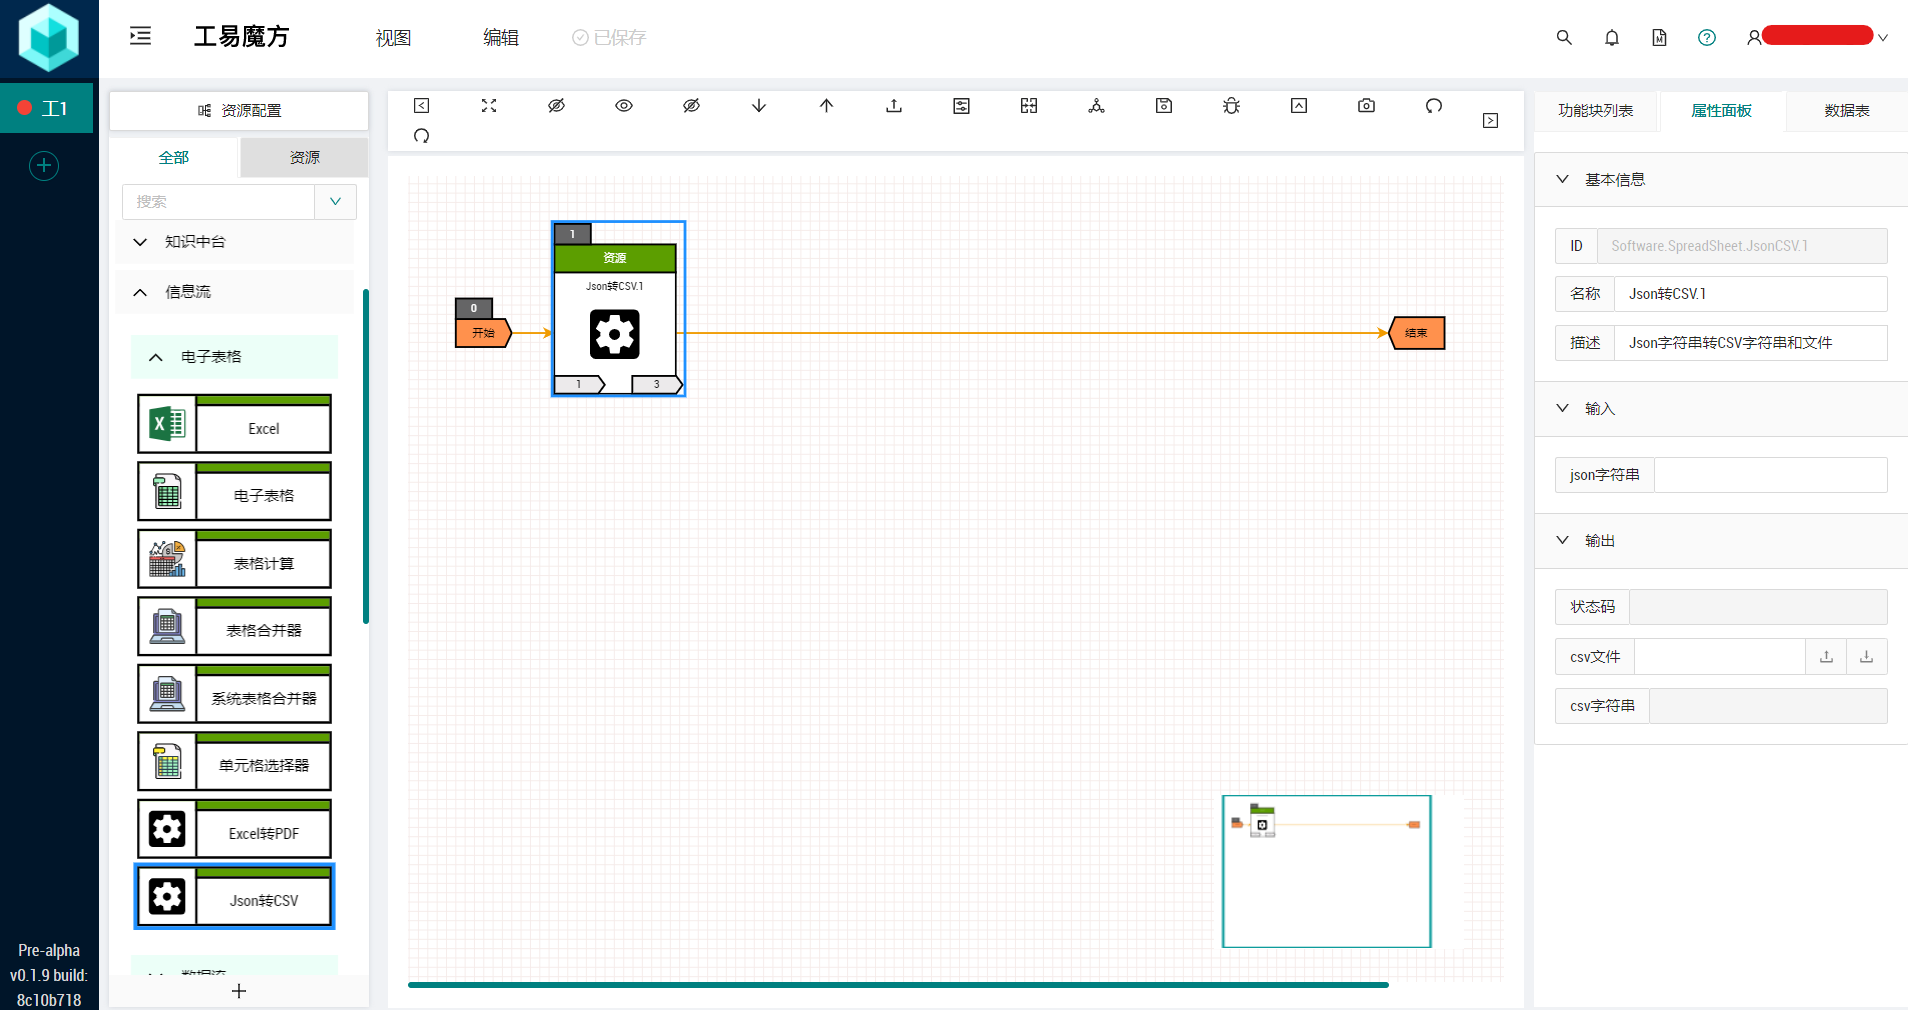Upload a csv文件 with the upload icon
Viewport: 1908px width, 1010px height.
(1826, 657)
